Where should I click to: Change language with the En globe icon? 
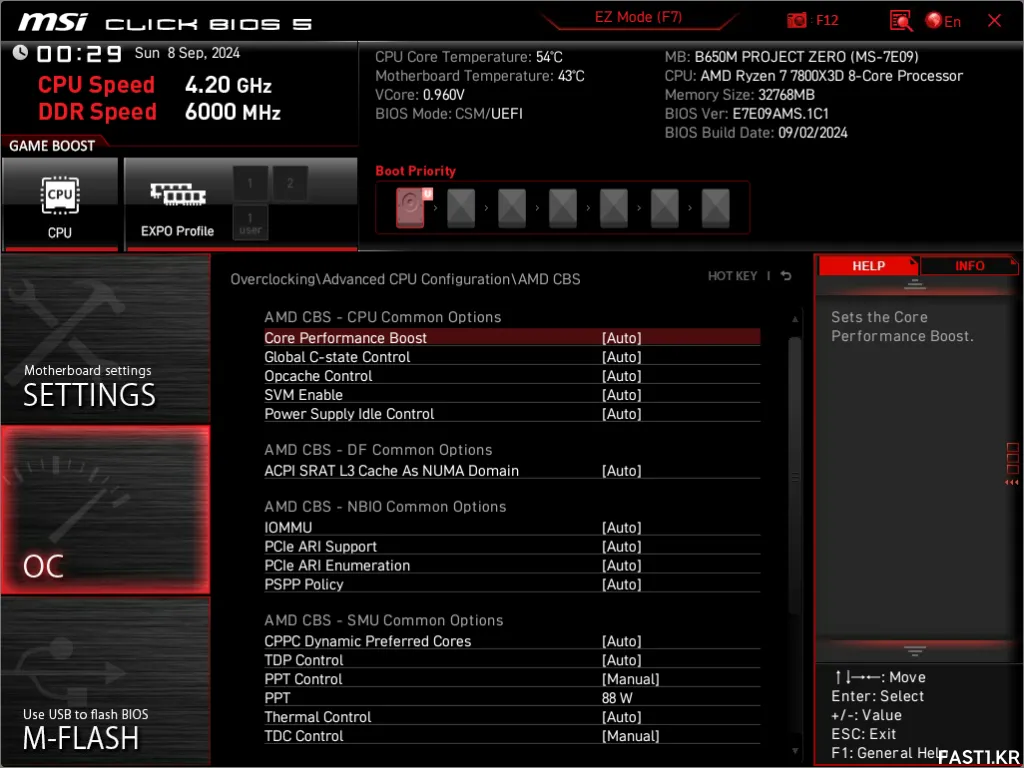point(943,21)
